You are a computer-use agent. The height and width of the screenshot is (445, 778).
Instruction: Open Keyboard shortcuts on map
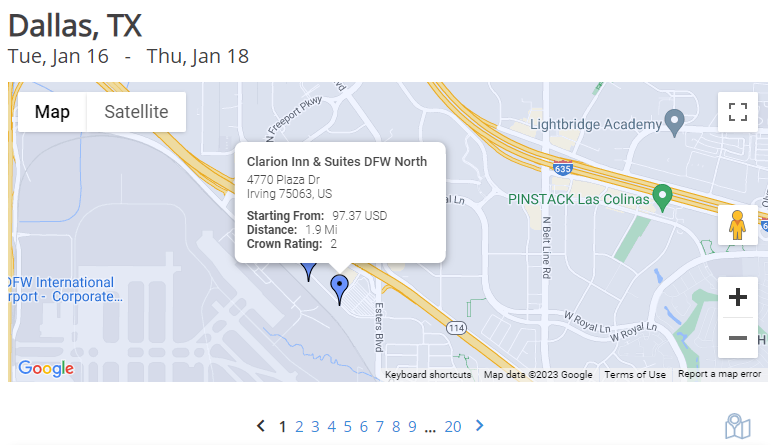(x=428, y=375)
